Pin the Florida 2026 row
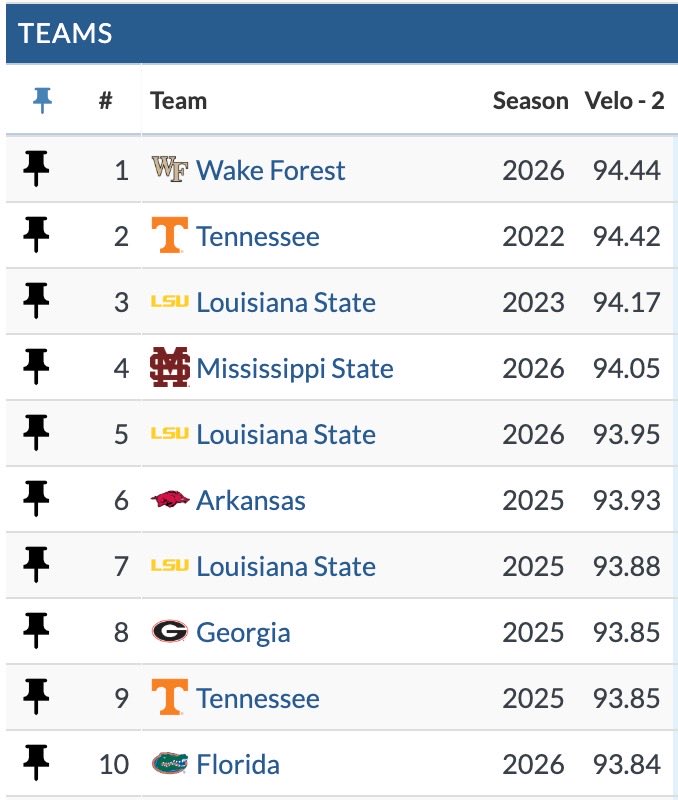This screenshot has width=678, height=800. pyautogui.click(x=36, y=763)
